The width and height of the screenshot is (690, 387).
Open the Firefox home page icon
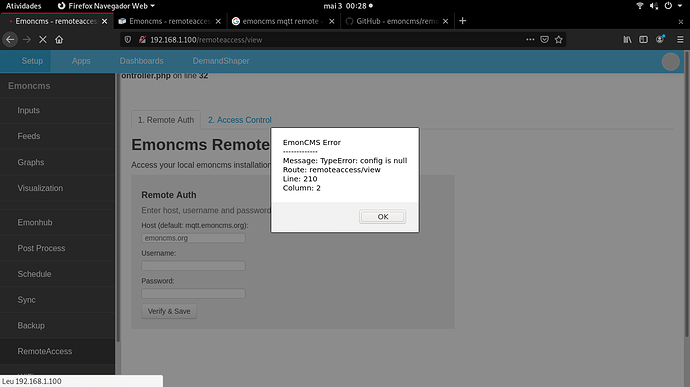59,40
